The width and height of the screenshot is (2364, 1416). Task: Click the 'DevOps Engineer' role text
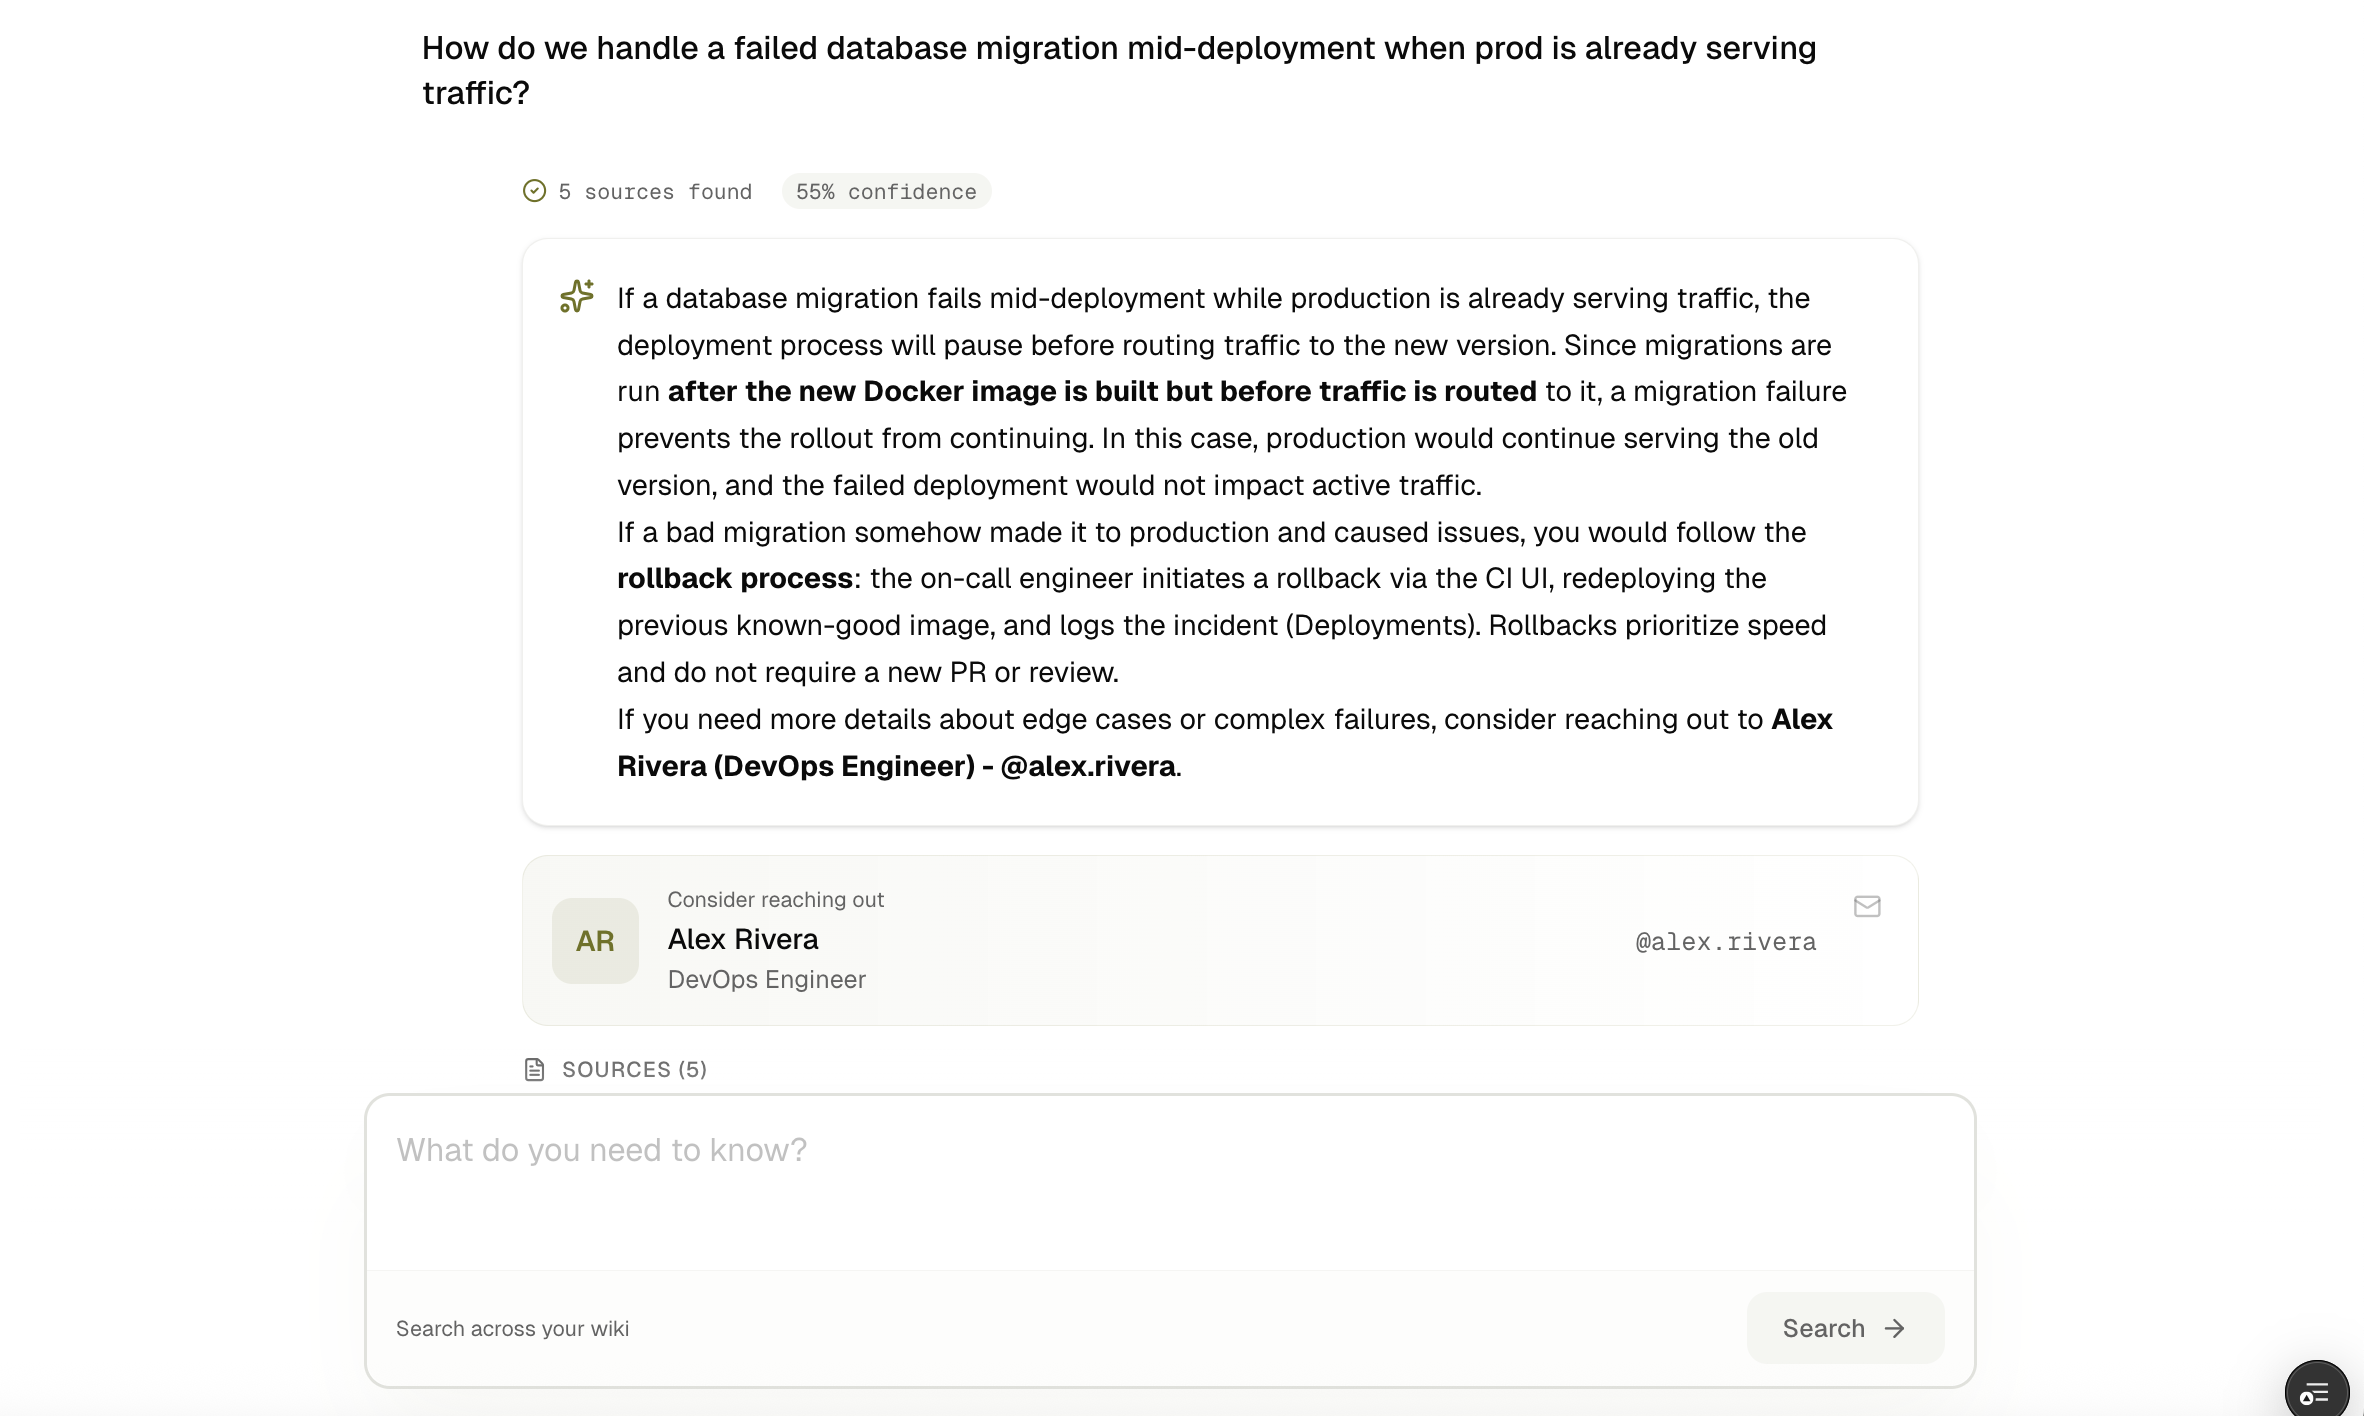[x=767, y=979]
